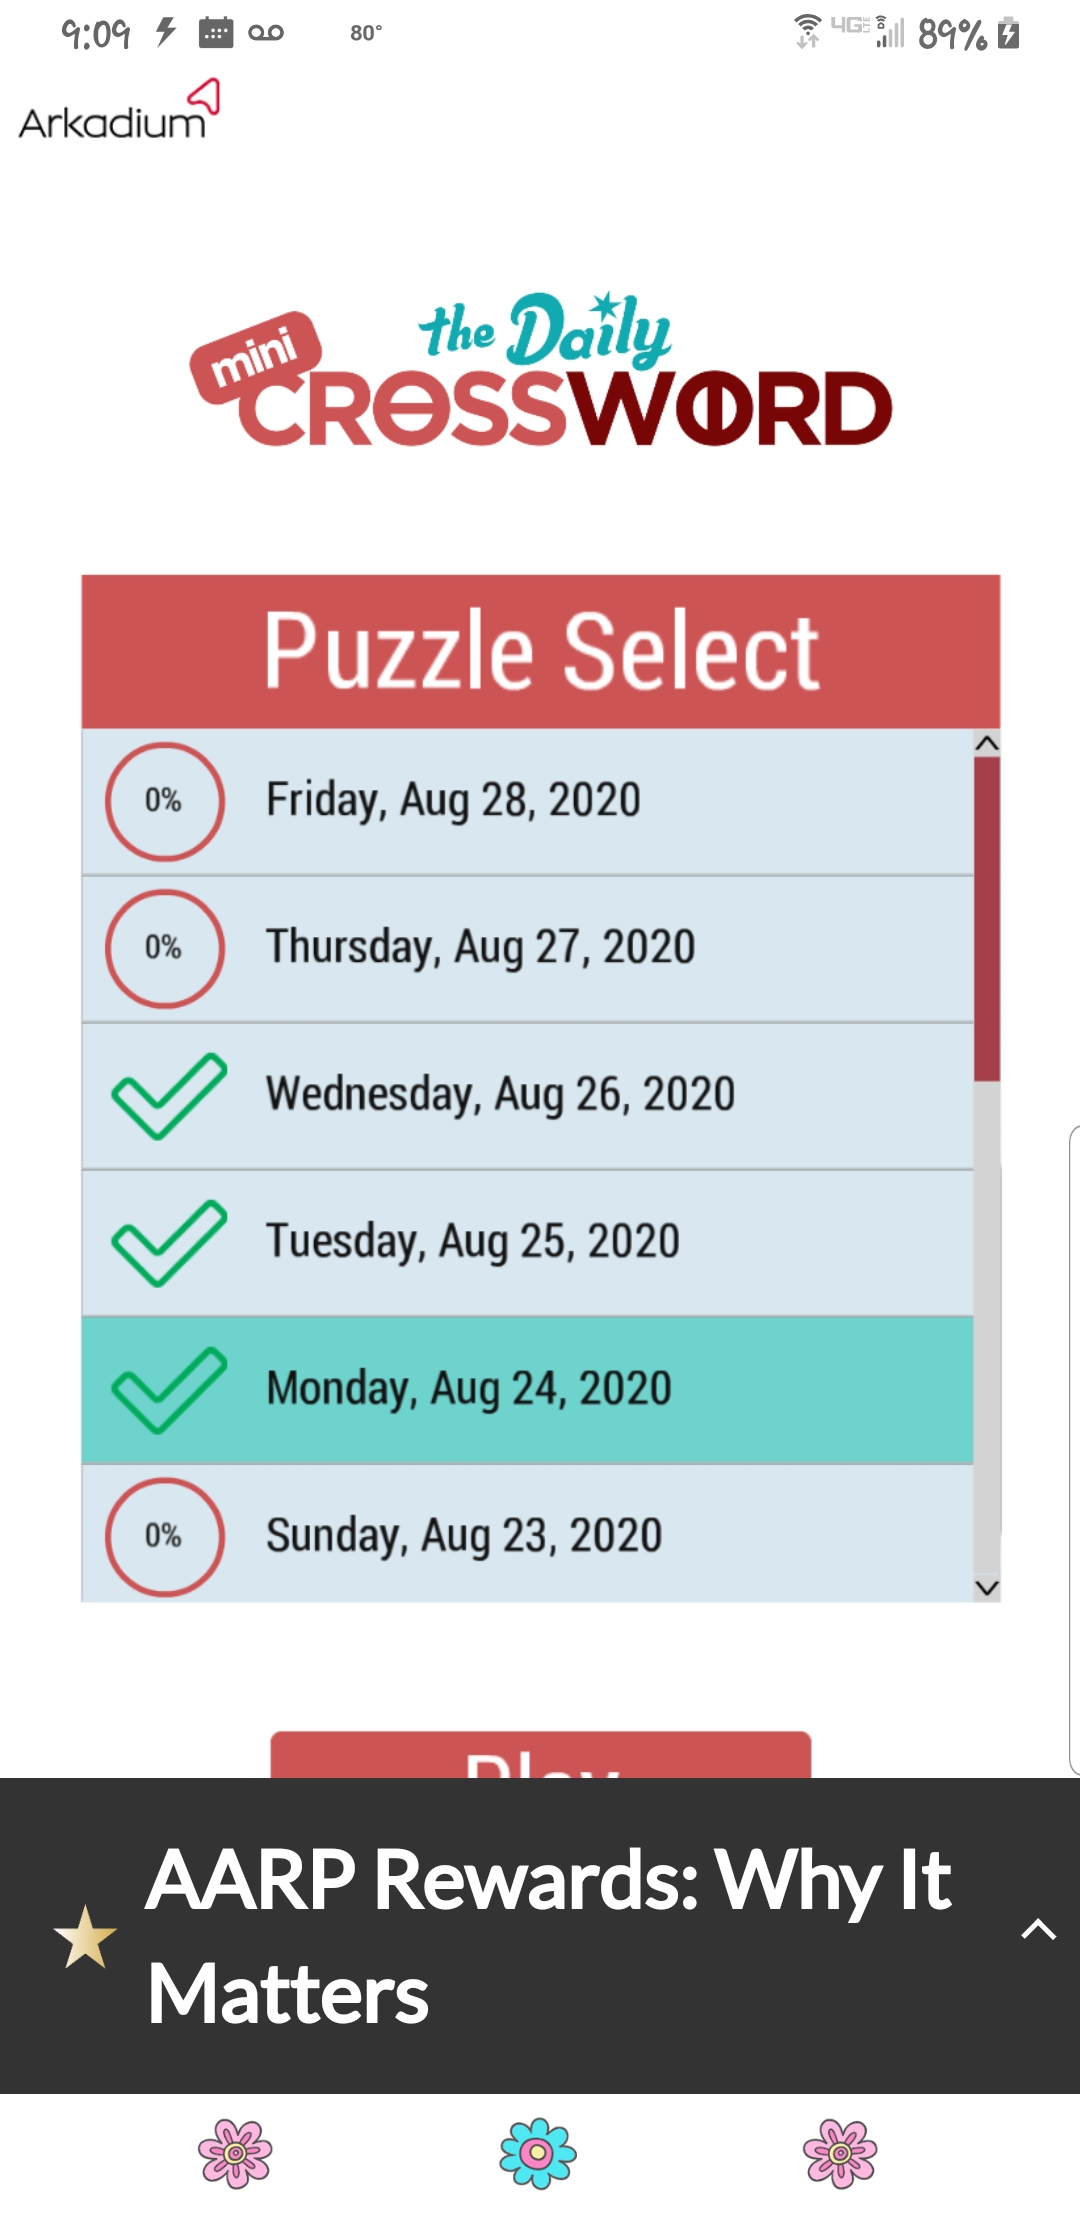This screenshot has height=2220, width=1080.
Task: Tap the green checkmark for Wednesday, Aug 26
Action: click(x=167, y=1095)
